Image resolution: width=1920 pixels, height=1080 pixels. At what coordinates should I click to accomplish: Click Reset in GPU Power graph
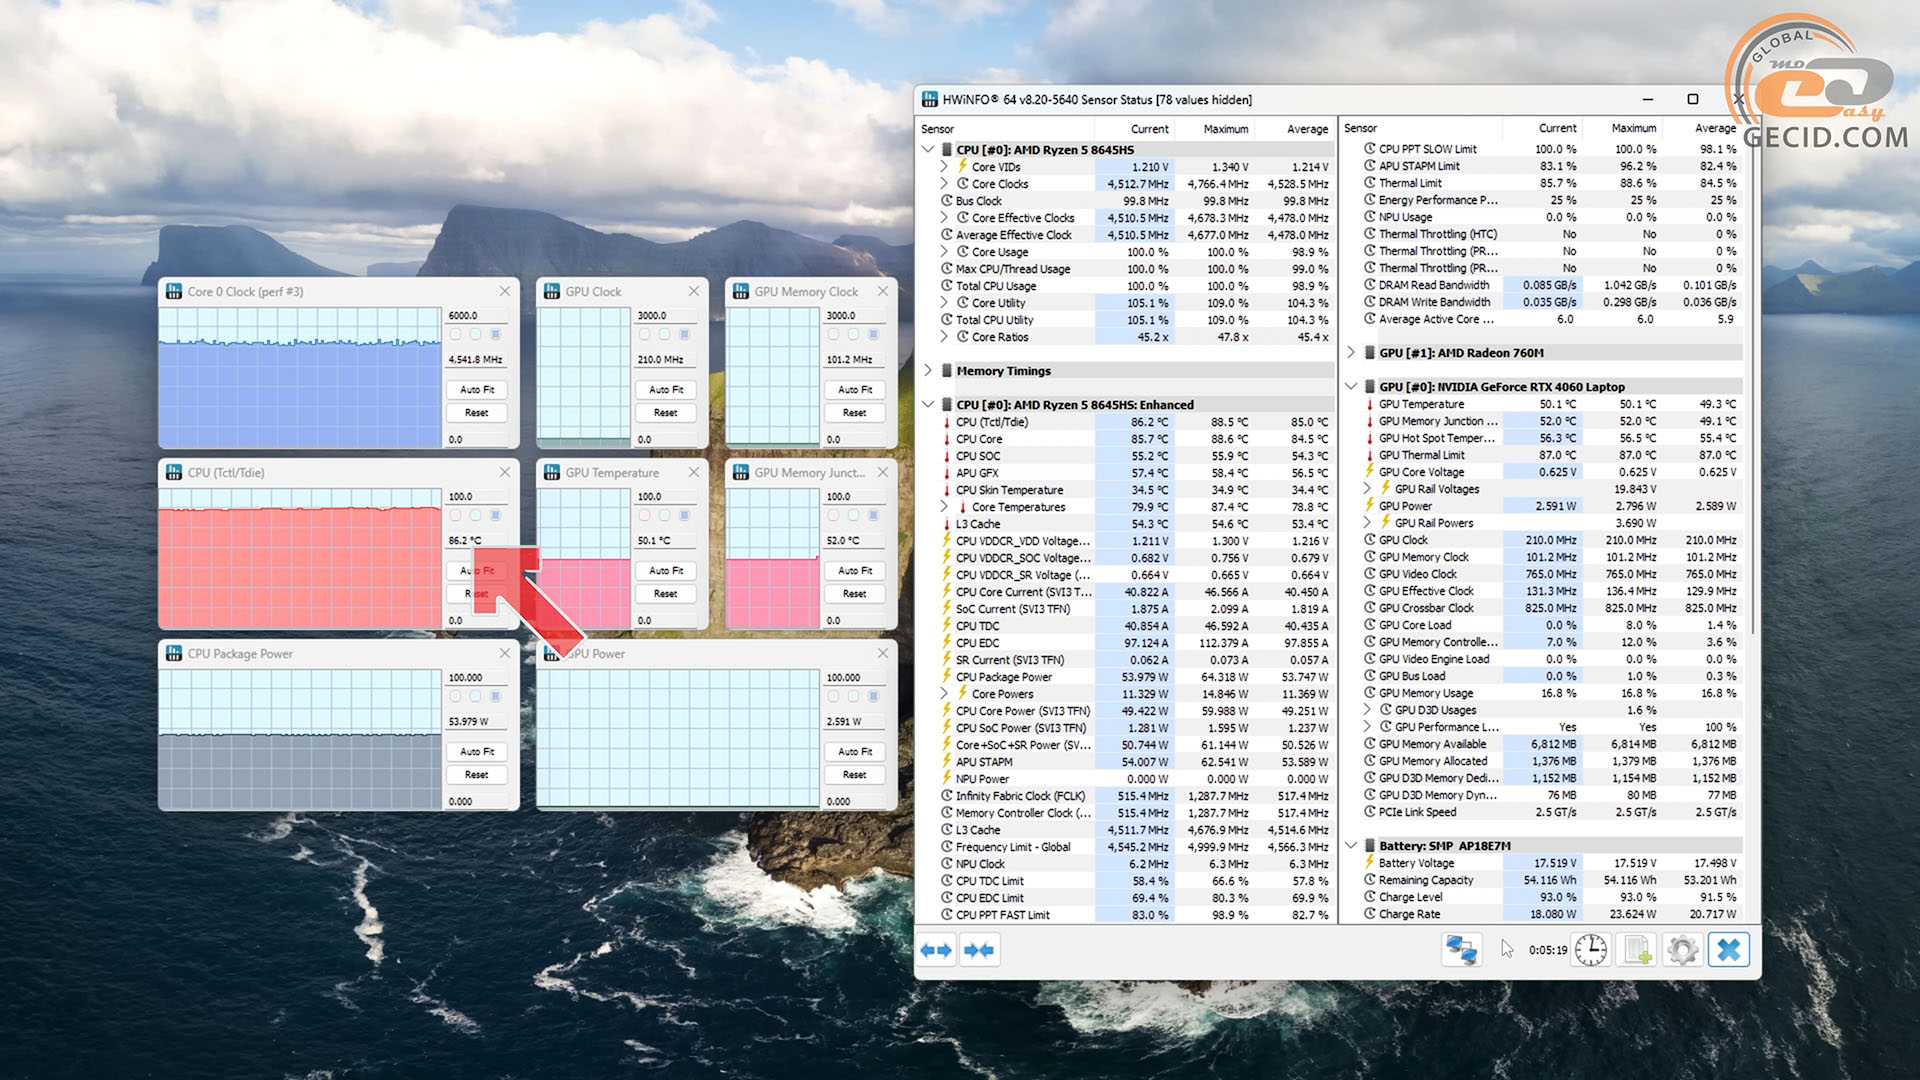(855, 774)
